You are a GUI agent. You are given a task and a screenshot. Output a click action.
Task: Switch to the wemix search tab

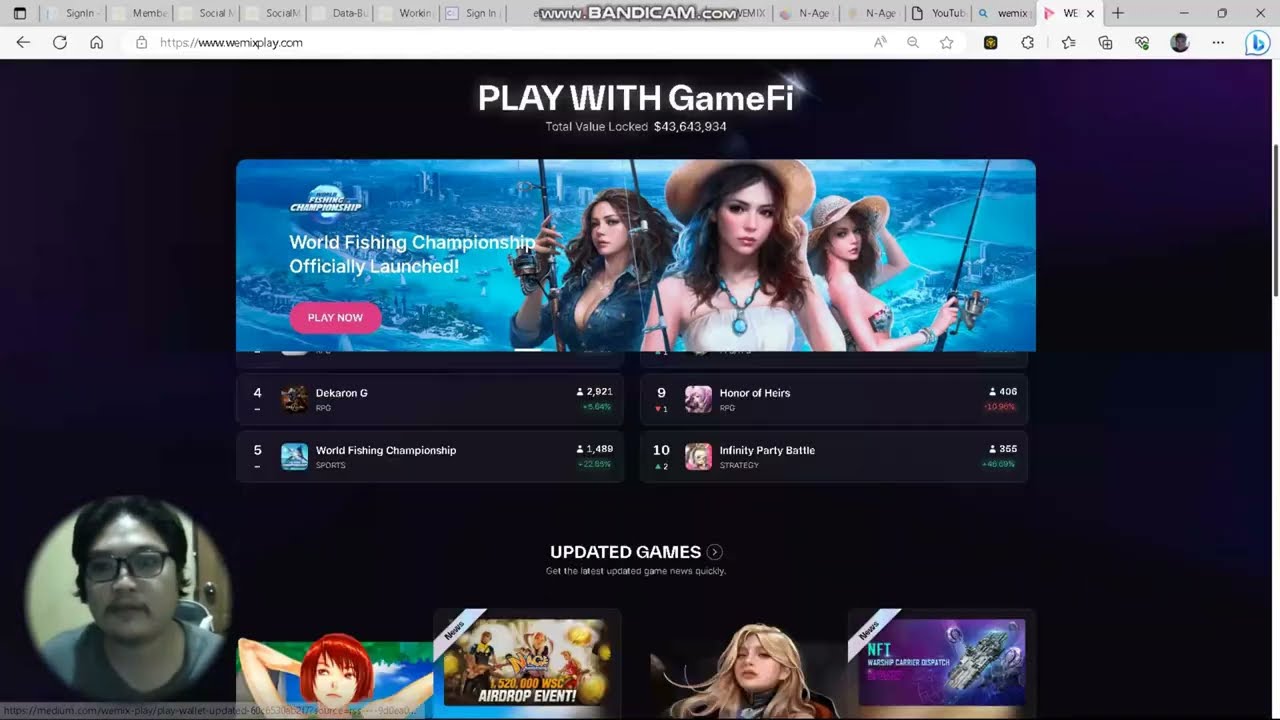(1003, 13)
